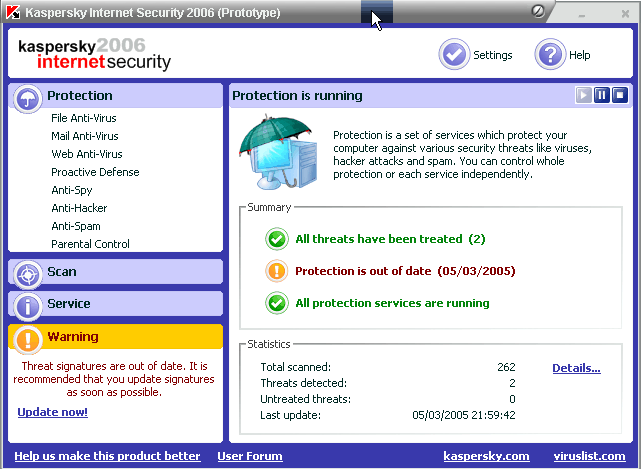The width and height of the screenshot is (641, 469).
Task: Select Mail Anti-Virus
Action: pos(85,136)
